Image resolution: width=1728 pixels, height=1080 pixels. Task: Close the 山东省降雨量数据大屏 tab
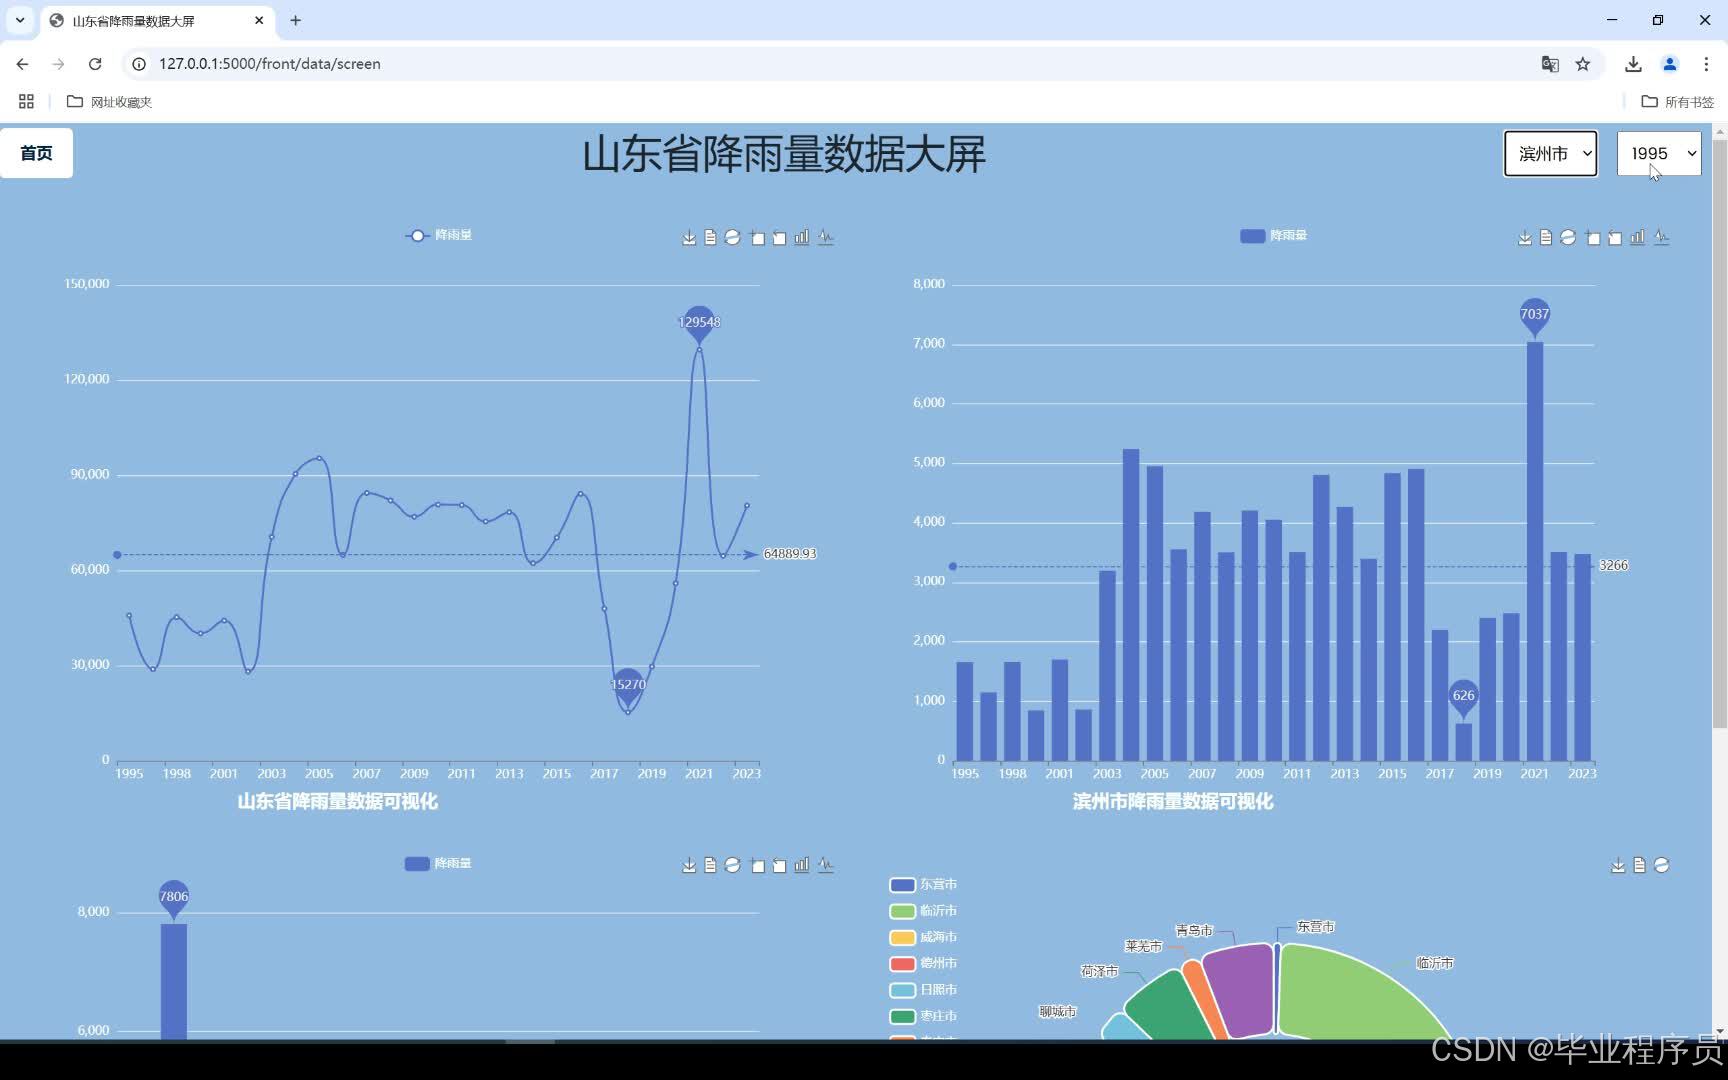pyautogui.click(x=259, y=20)
